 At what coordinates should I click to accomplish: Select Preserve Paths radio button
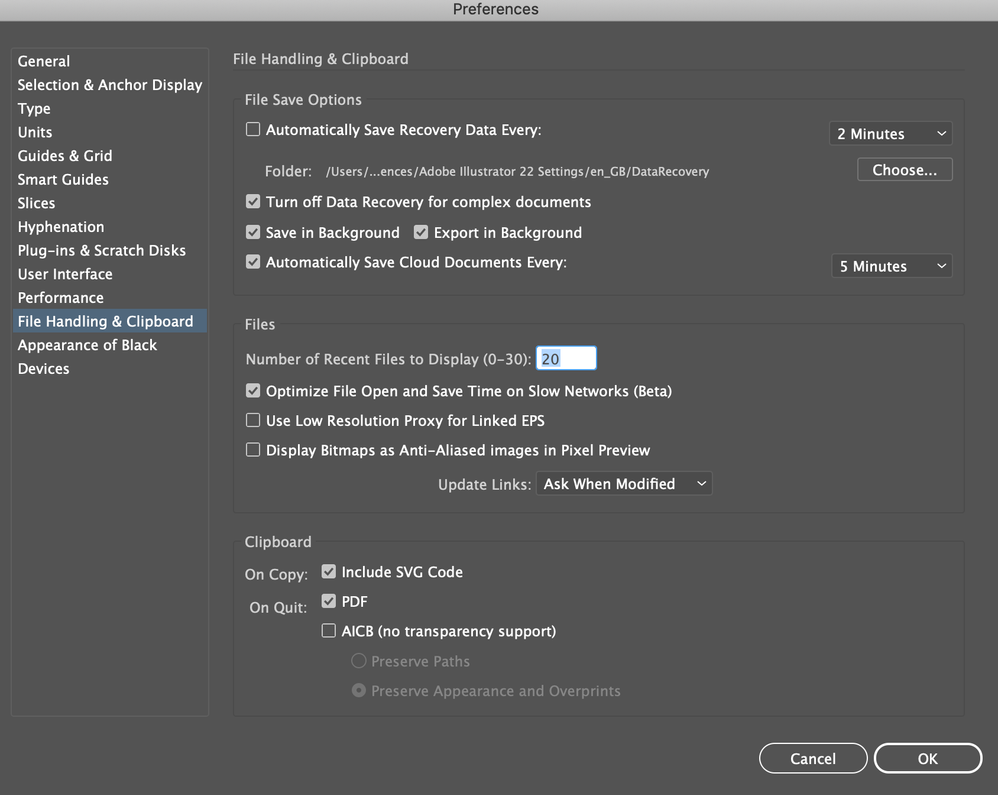coord(358,661)
